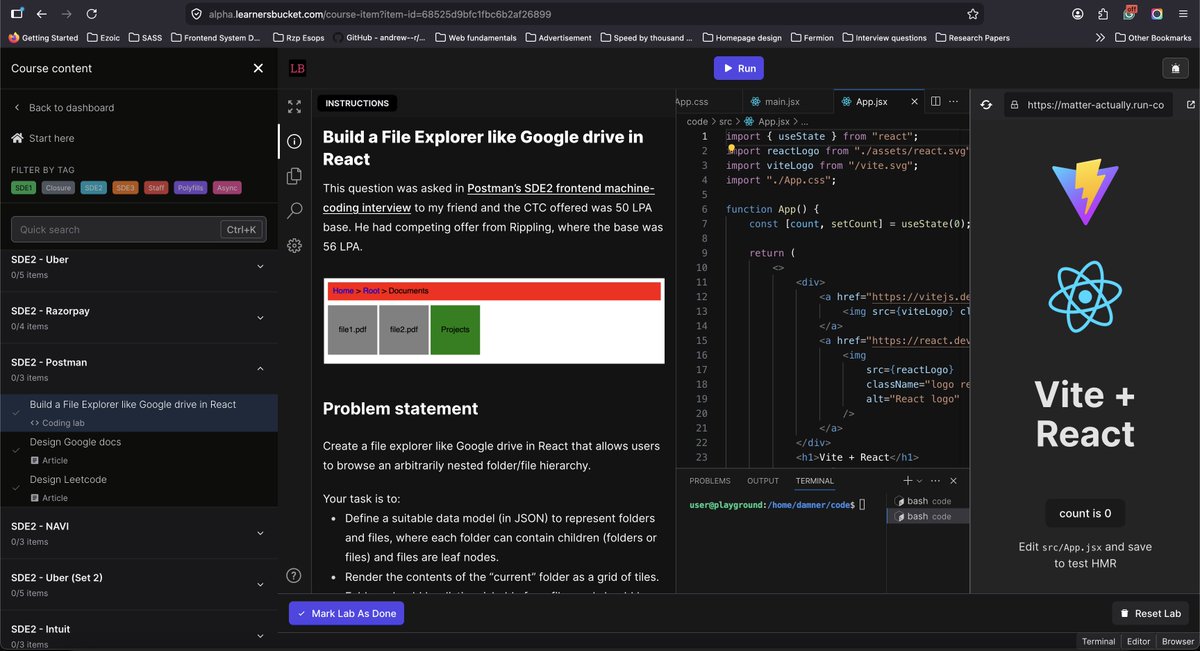
Task: Open the help question mark icon
Action: (x=294, y=575)
